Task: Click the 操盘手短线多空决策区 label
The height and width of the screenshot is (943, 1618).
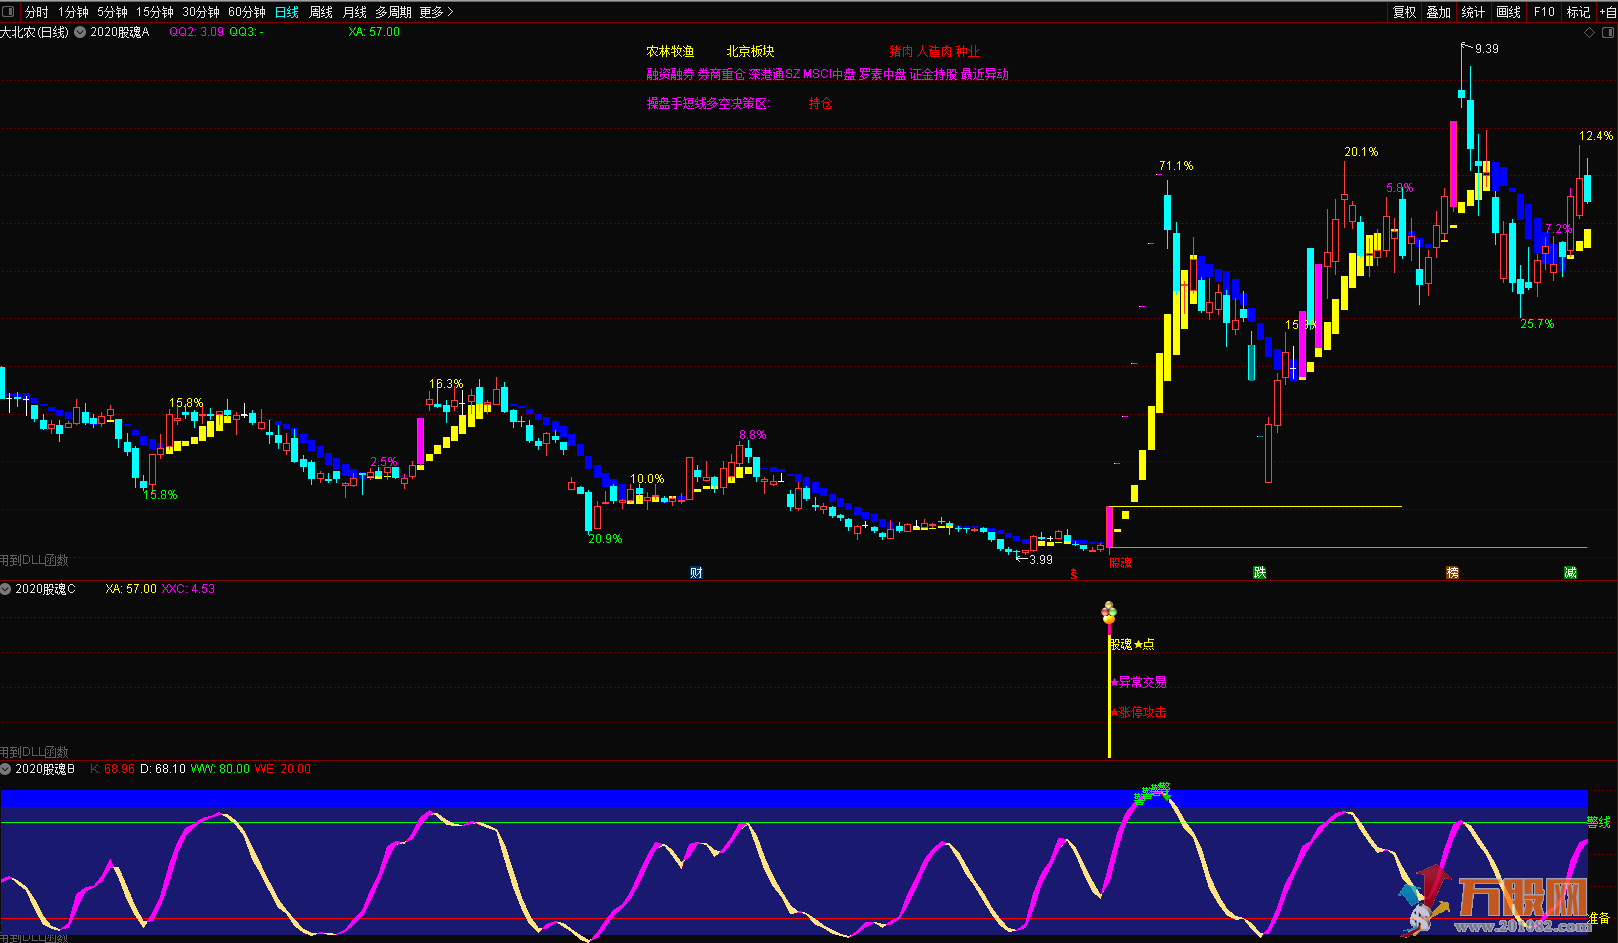Action: tap(708, 103)
